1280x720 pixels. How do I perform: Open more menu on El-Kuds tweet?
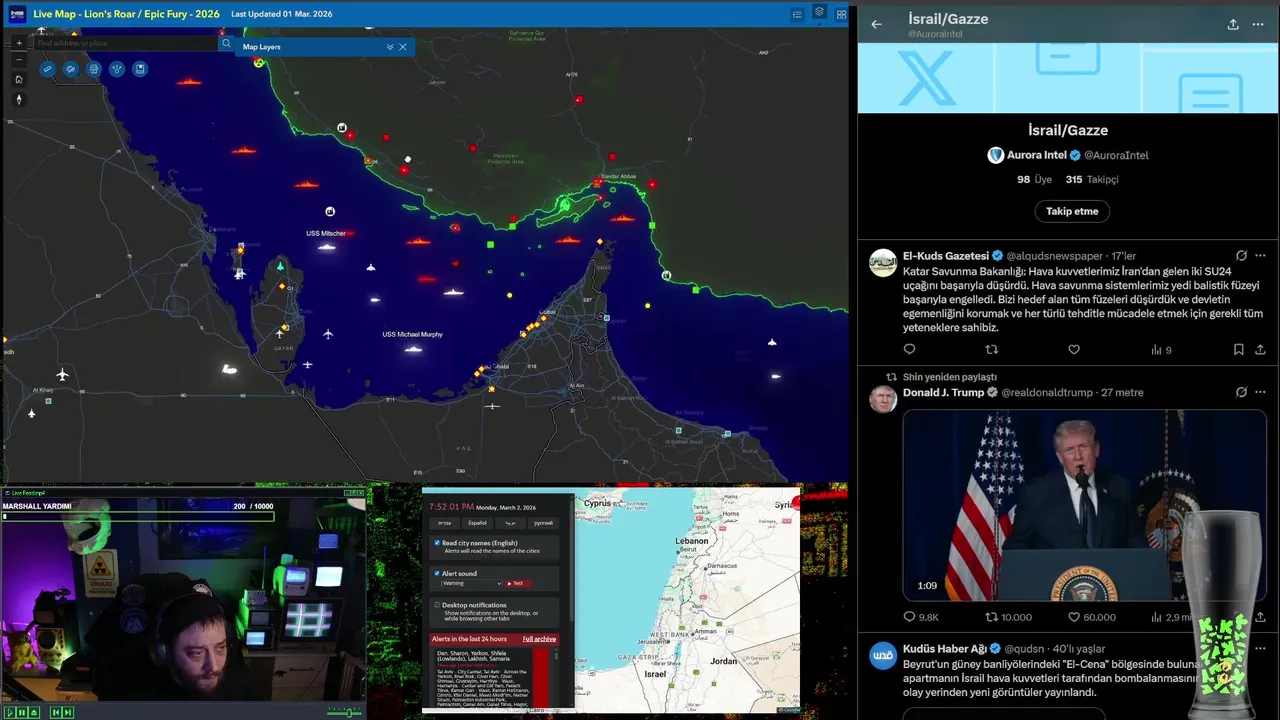1260,256
